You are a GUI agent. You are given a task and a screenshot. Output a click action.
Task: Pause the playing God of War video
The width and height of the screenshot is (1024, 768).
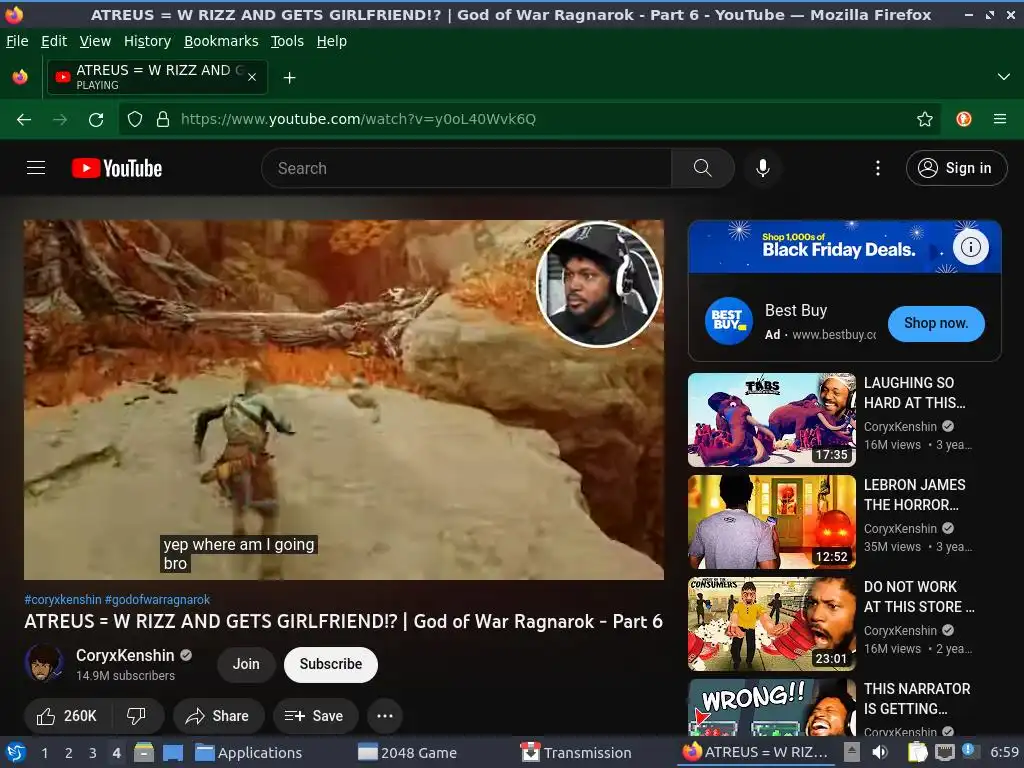(x=344, y=399)
